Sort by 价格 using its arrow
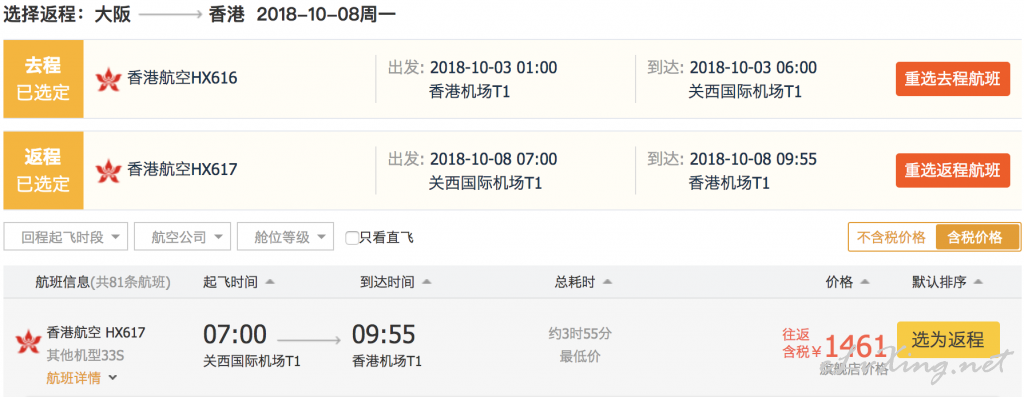The width and height of the screenshot is (1024, 397). pos(865,282)
